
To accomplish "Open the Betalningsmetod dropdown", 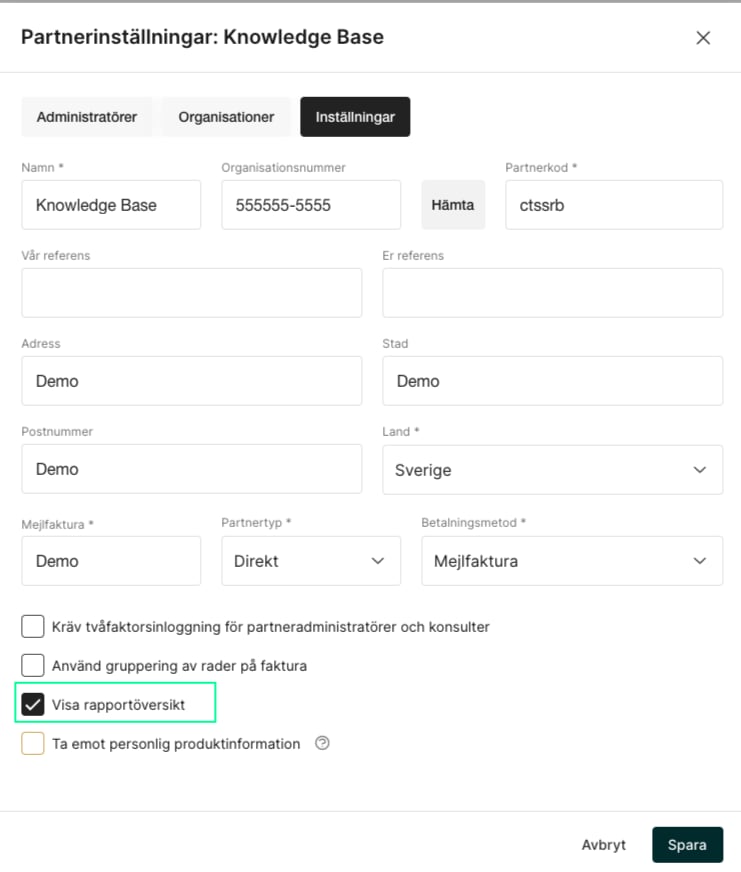I will point(572,561).
